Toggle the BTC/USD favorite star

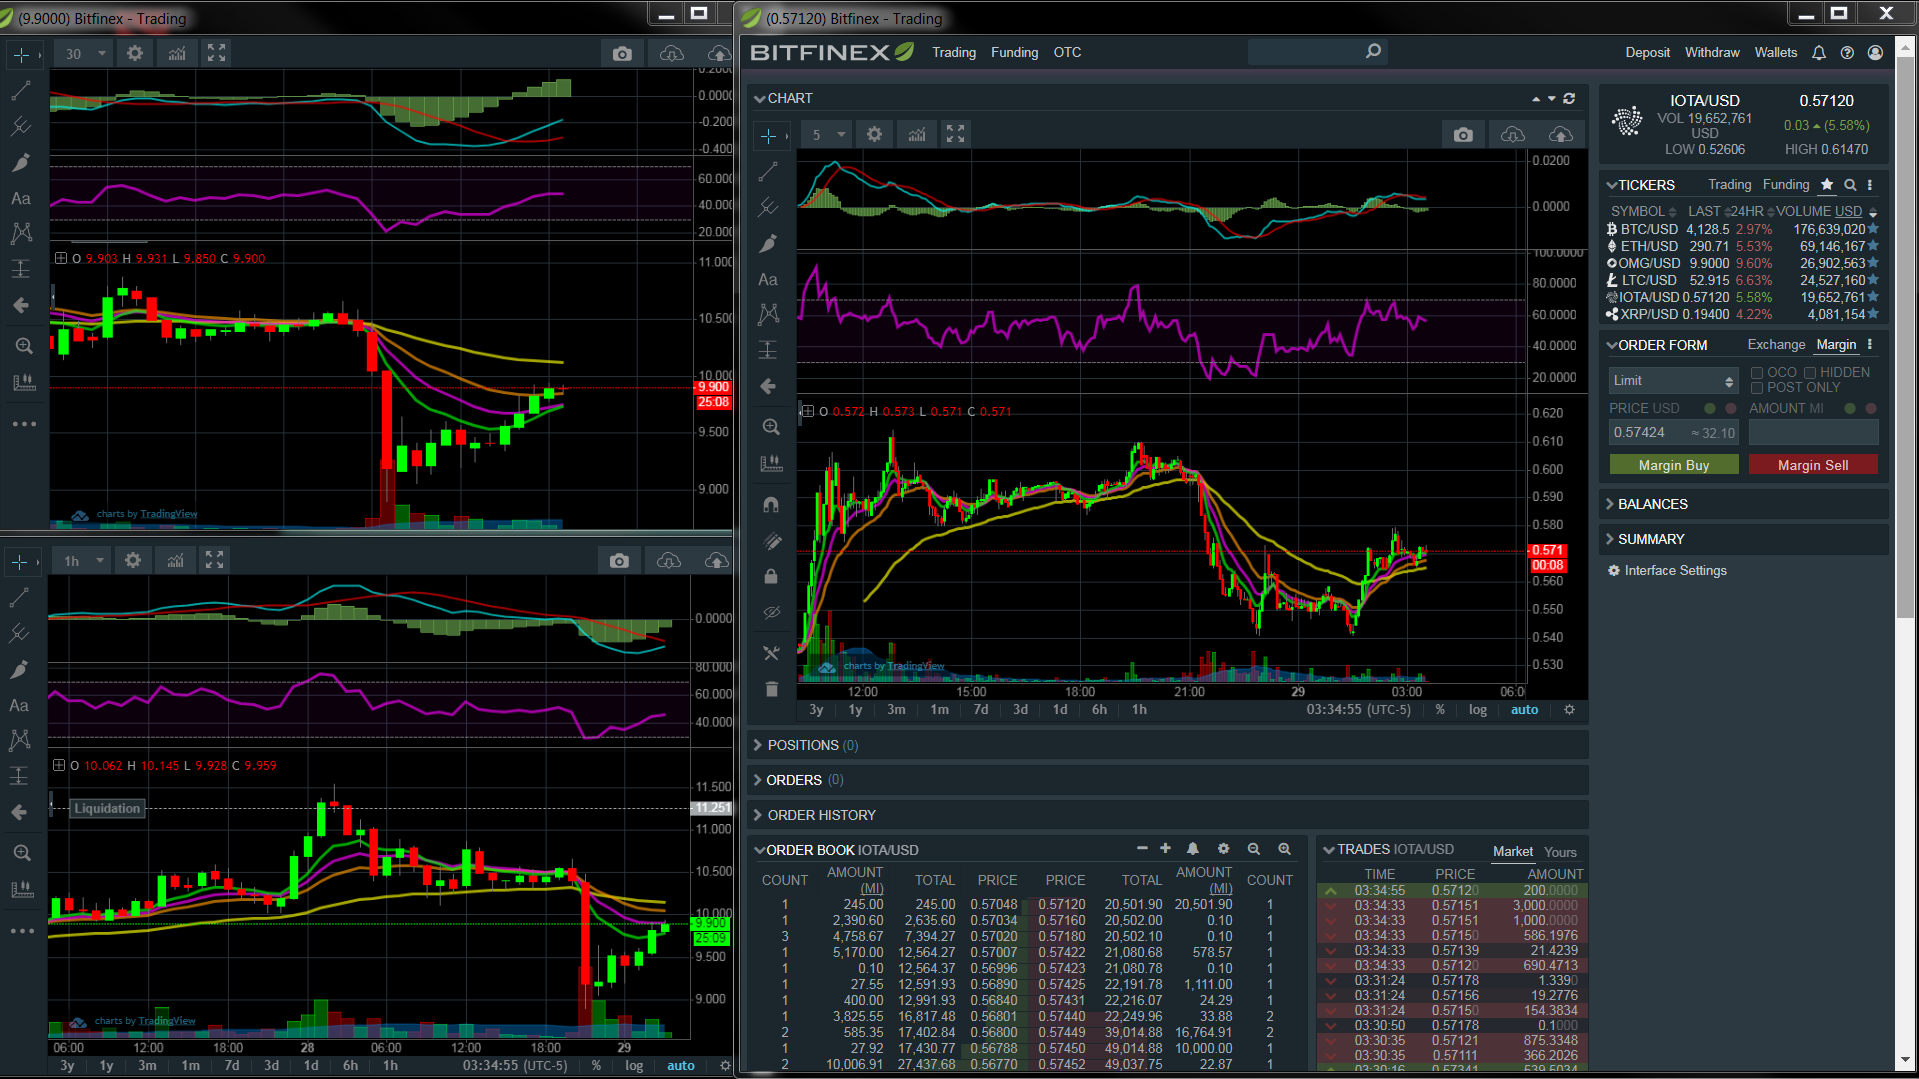pyautogui.click(x=1873, y=229)
